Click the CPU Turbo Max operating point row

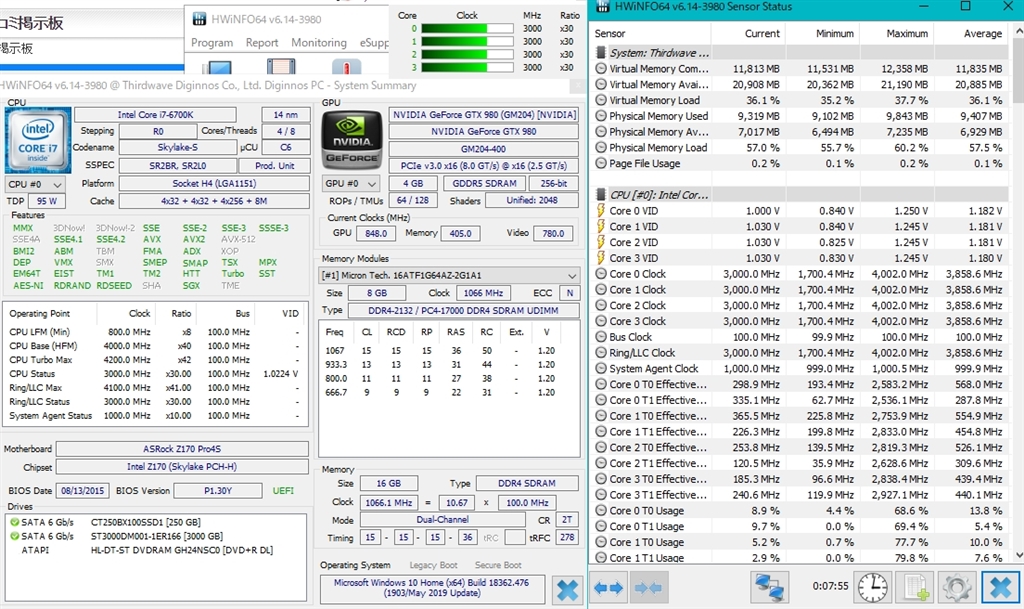155,360
